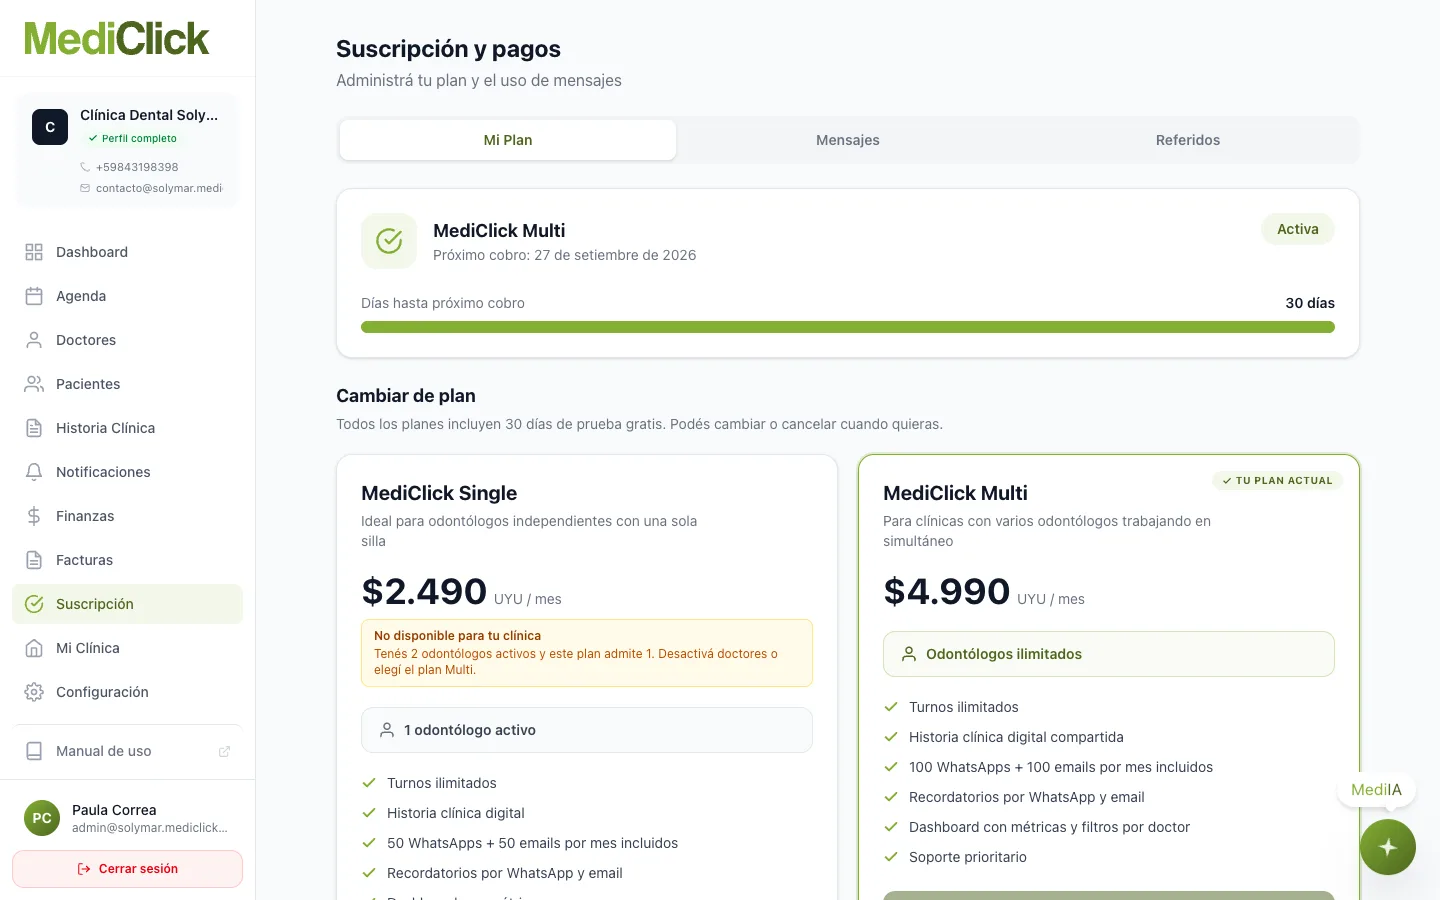The height and width of the screenshot is (900, 1440).
Task: Click the Próximo cobro date text
Action: point(564,255)
